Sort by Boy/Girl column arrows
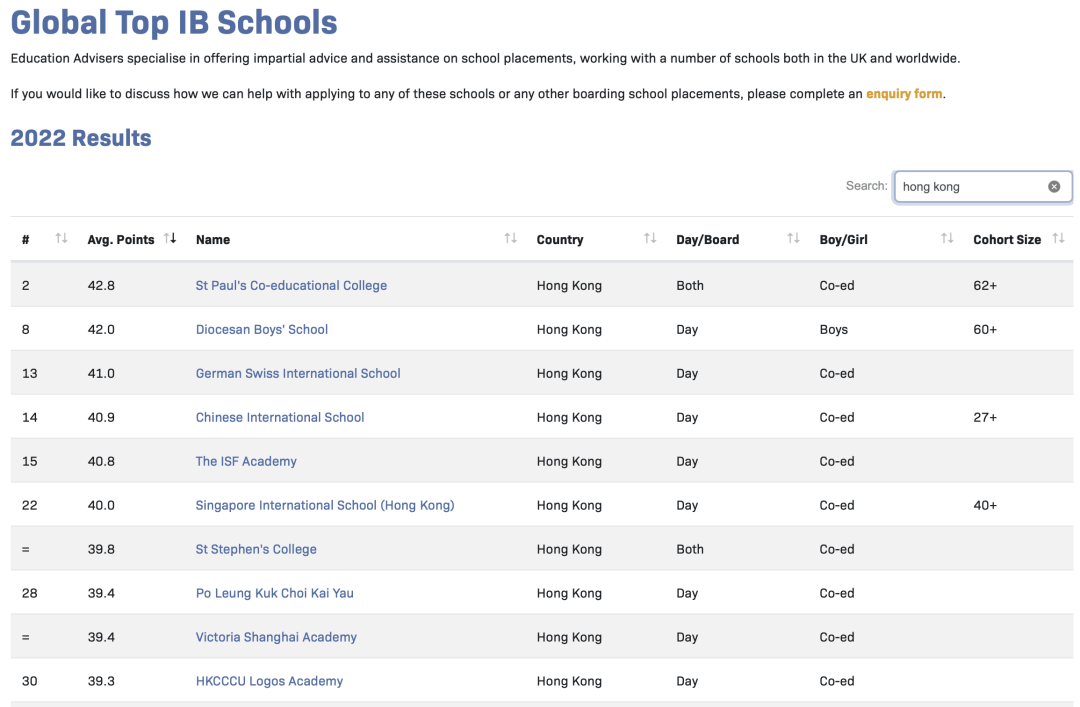The height and width of the screenshot is (707, 1080). tap(947, 239)
